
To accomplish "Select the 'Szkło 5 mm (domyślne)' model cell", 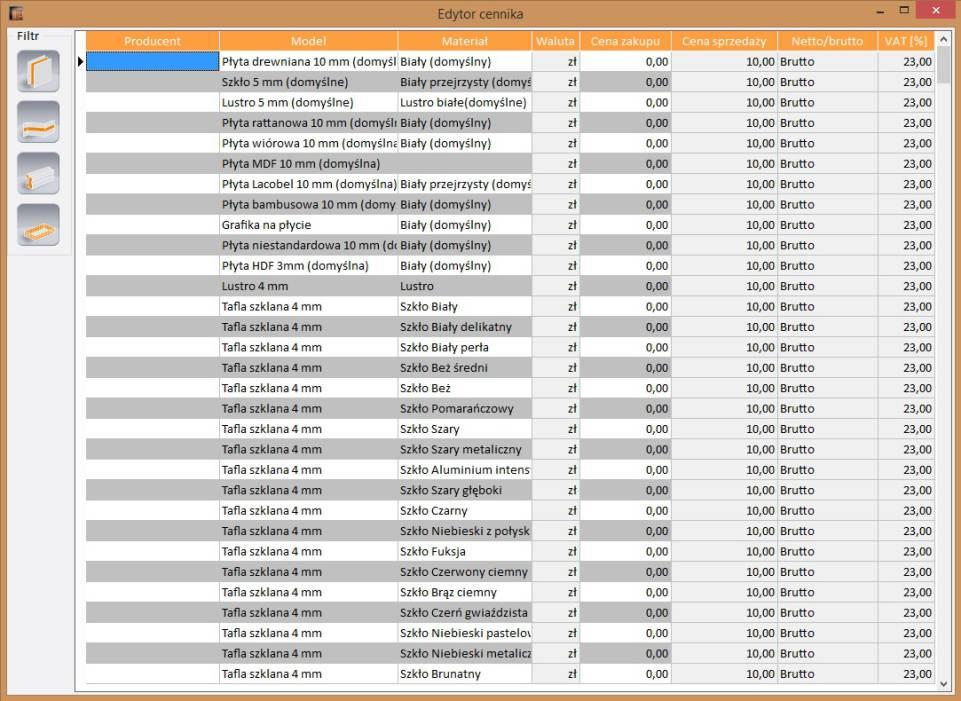I will [308, 82].
